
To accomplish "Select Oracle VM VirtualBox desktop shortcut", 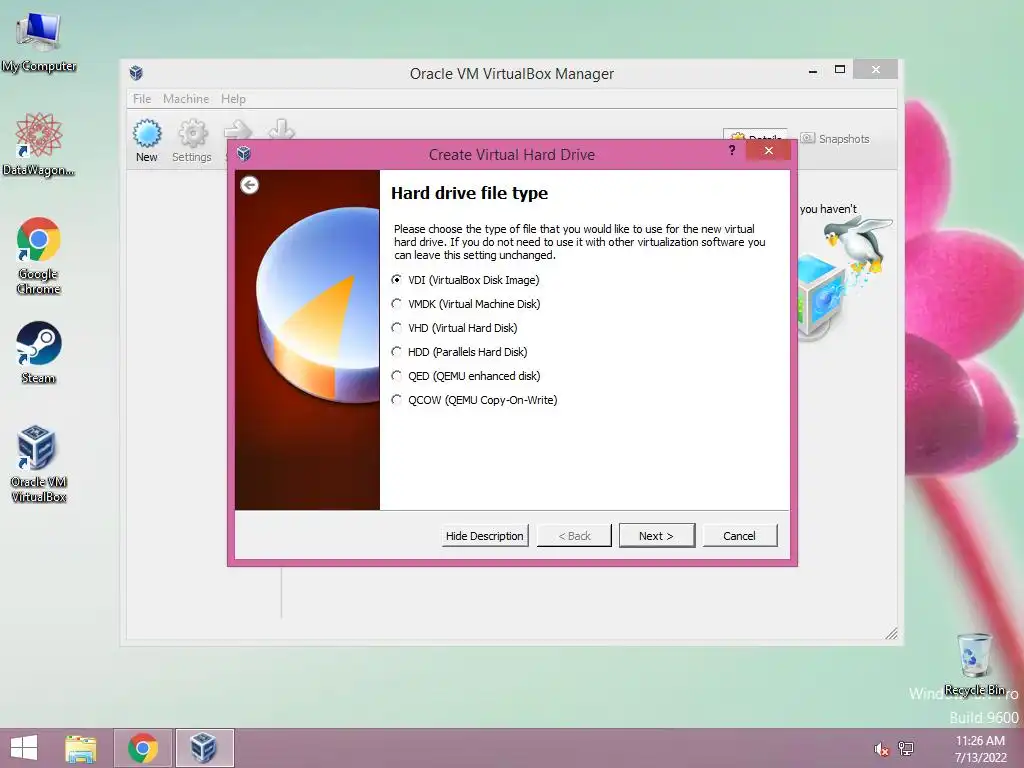I will 39,464.
